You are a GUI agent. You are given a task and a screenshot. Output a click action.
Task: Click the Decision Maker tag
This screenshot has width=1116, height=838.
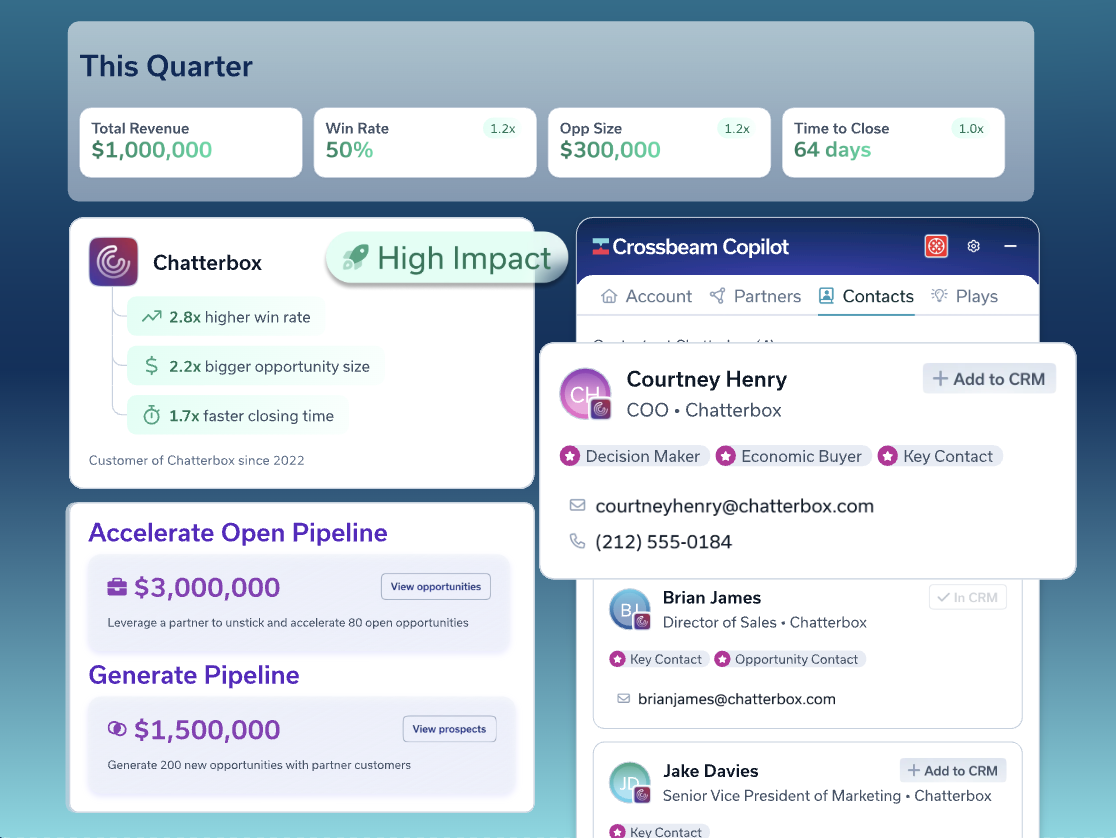tap(633, 456)
